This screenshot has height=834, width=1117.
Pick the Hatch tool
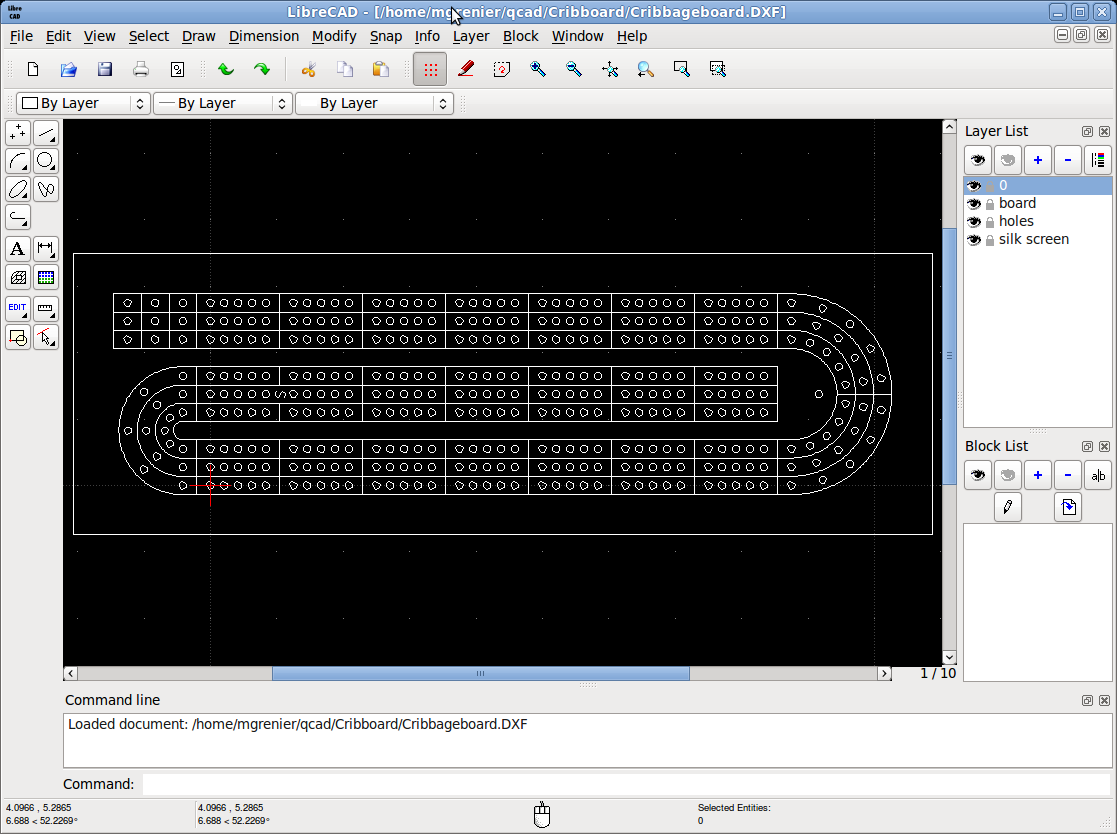(17, 277)
